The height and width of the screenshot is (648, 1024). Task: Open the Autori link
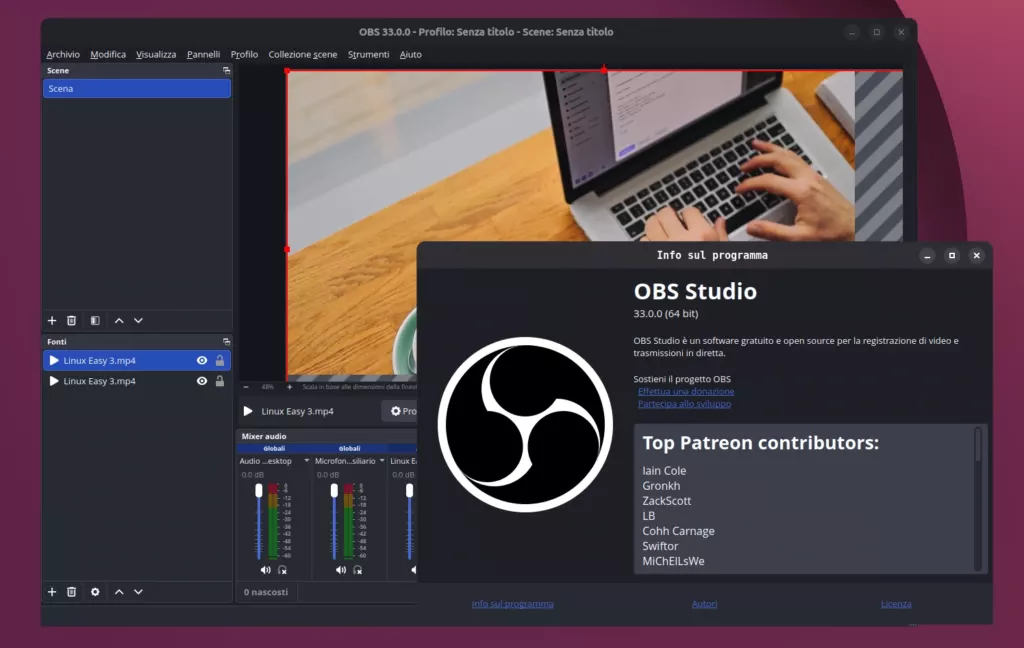click(704, 604)
